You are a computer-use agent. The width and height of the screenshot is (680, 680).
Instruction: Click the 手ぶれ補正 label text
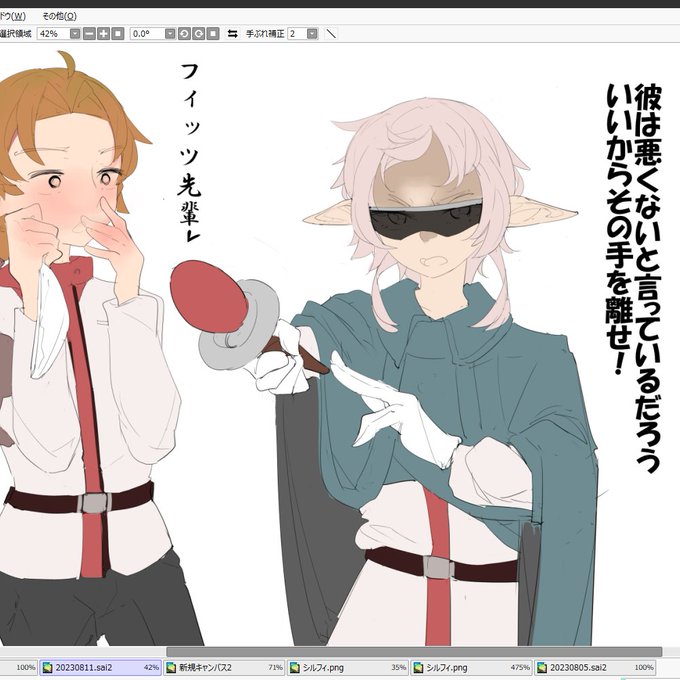[265, 34]
